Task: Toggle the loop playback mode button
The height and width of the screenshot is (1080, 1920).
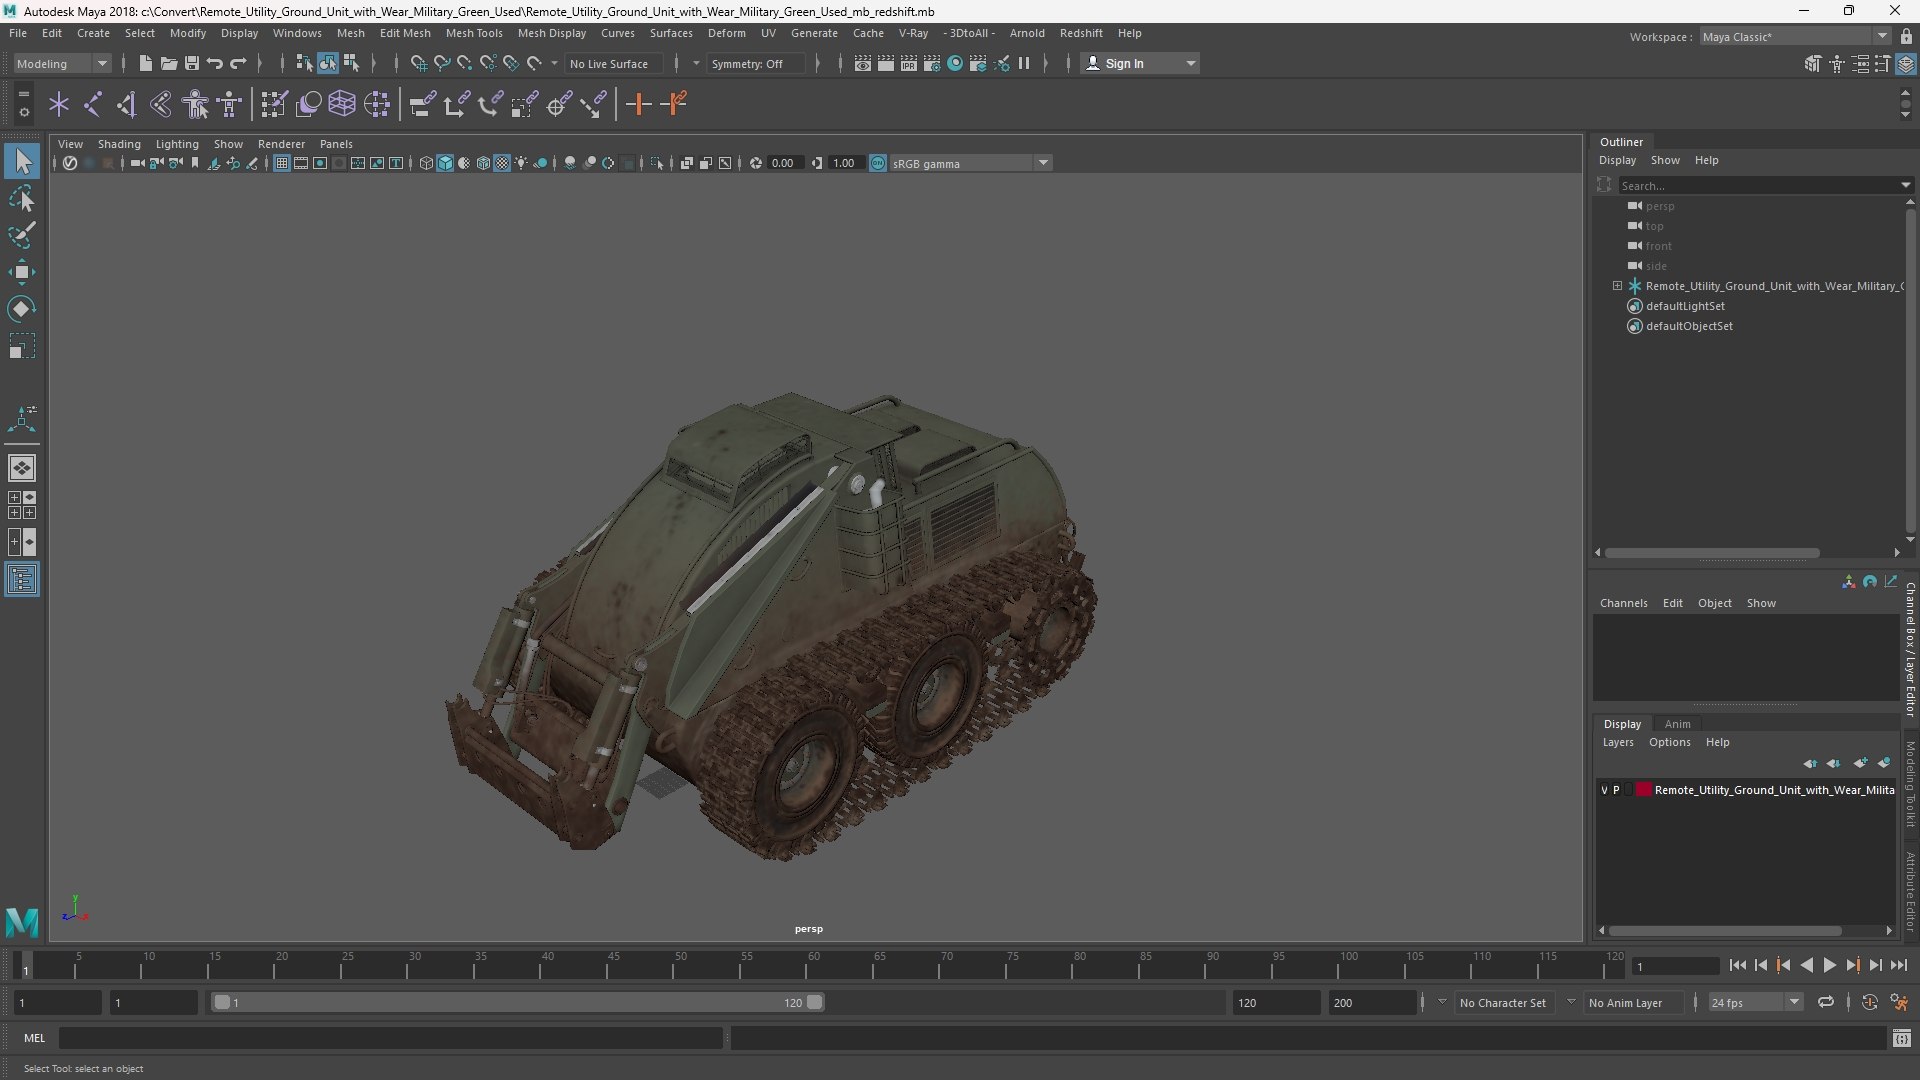Action: click(1825, 1002)
